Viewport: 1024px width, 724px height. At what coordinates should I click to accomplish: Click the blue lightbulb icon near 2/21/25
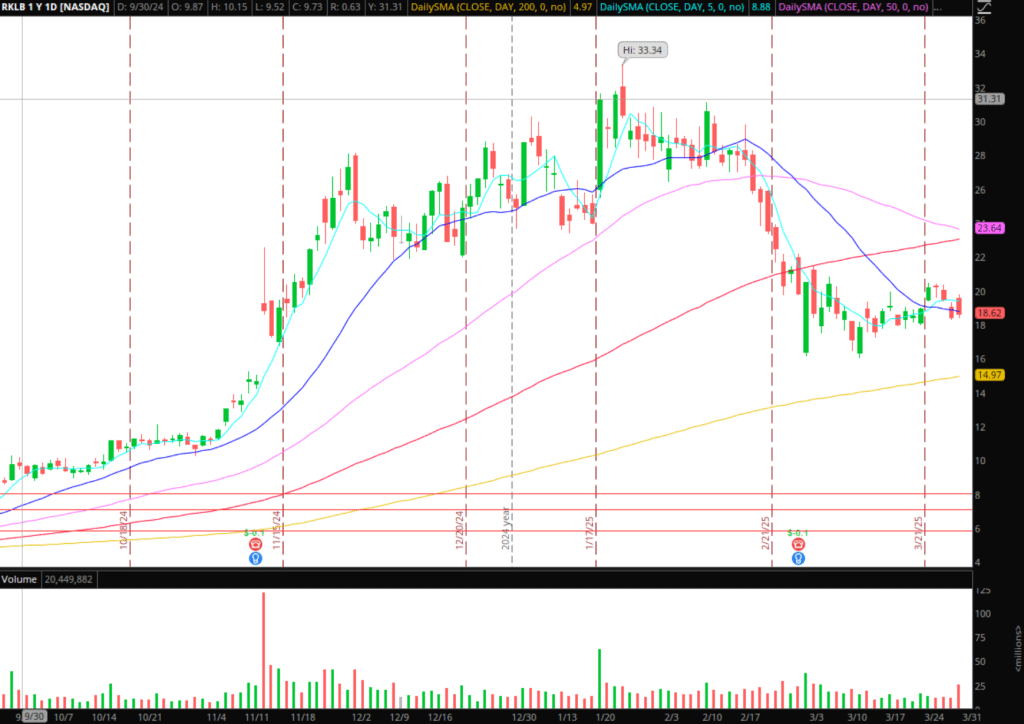point(798,558)
